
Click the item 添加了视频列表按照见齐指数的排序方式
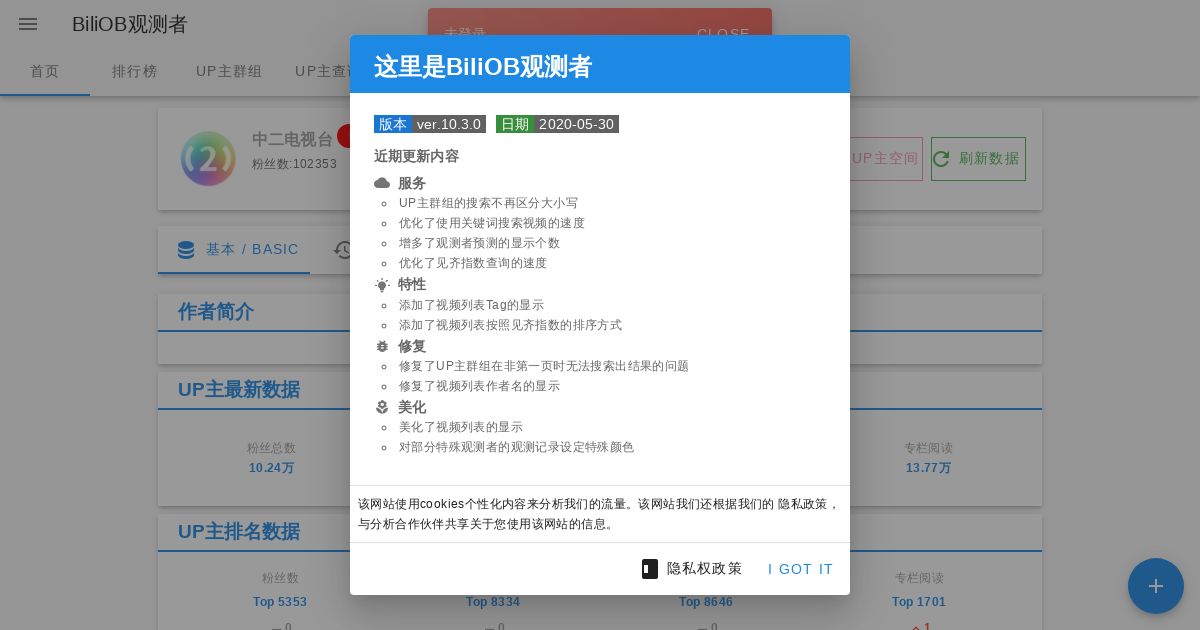coord(510,325)
